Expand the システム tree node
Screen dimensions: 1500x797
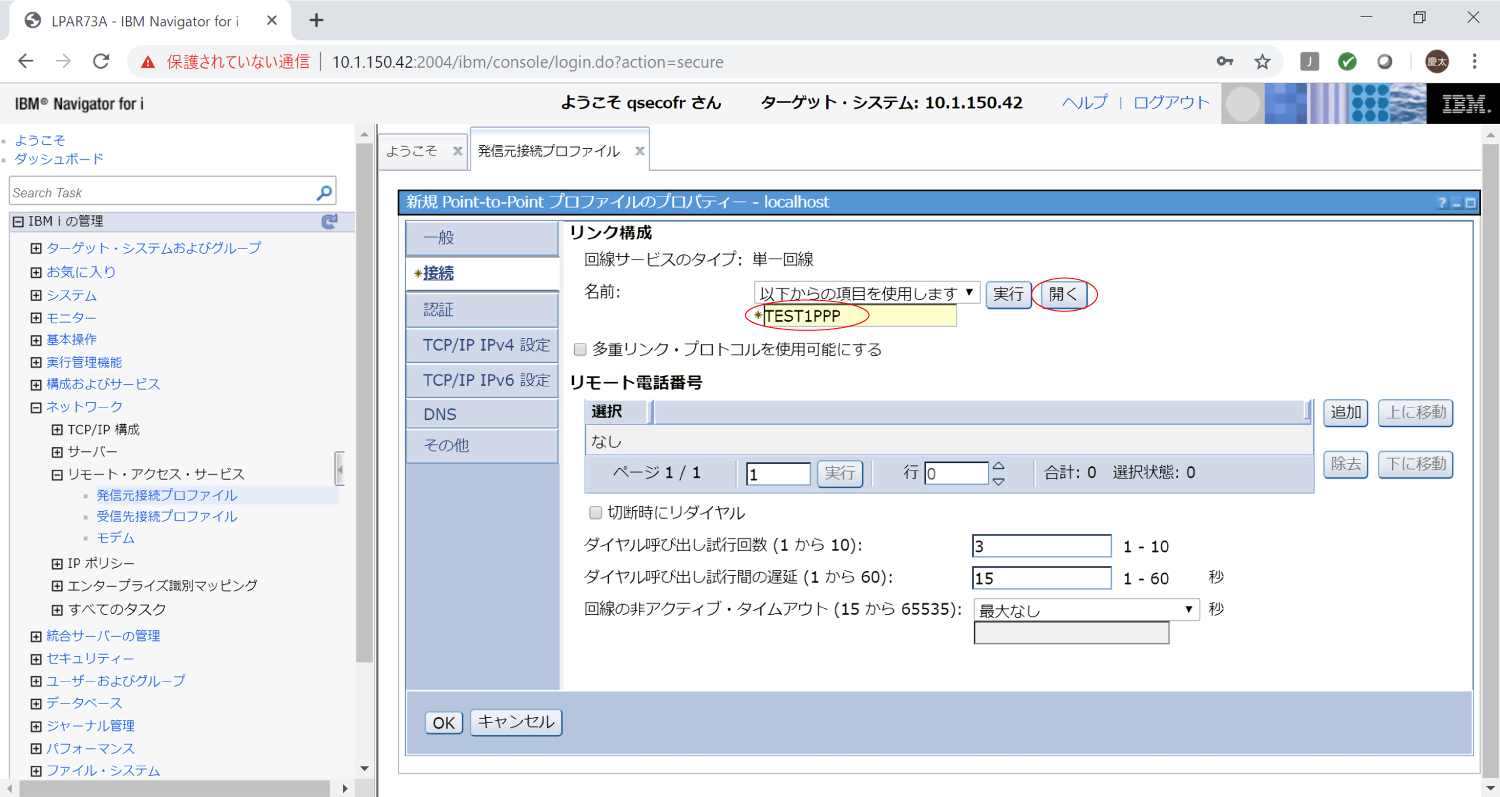tap(36, 296)
